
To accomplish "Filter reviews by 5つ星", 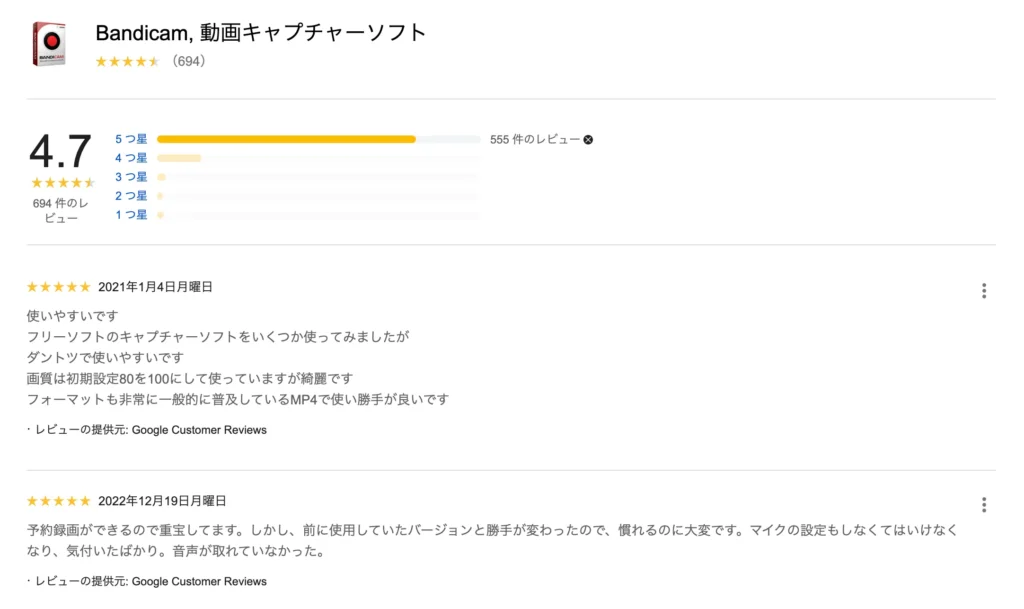I will [130, 139].
